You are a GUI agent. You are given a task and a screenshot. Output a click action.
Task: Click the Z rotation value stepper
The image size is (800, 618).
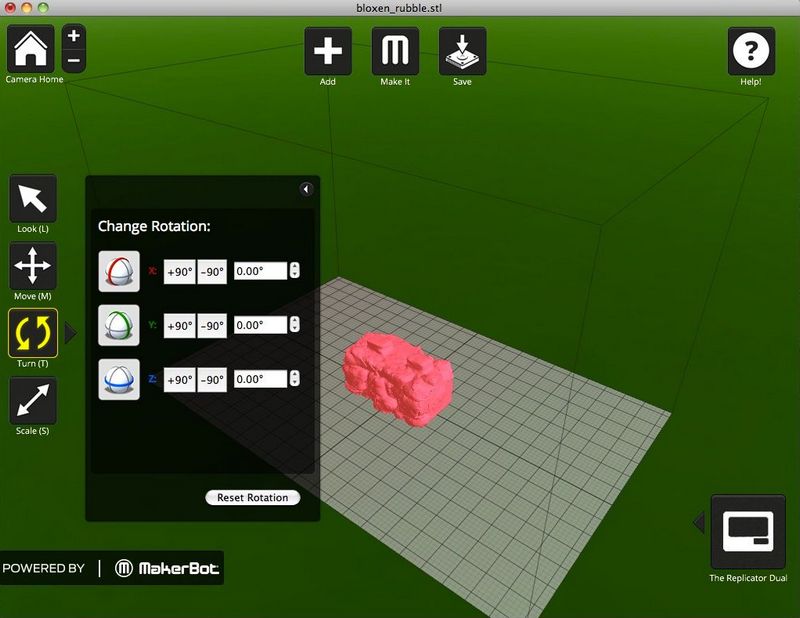tap(294, 379)
